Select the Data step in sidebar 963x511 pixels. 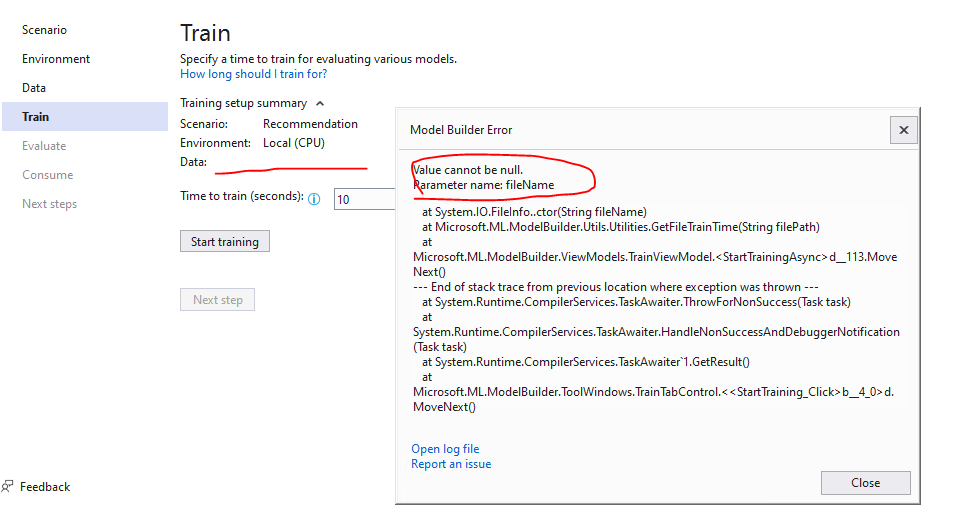click(x=34, y=87)
